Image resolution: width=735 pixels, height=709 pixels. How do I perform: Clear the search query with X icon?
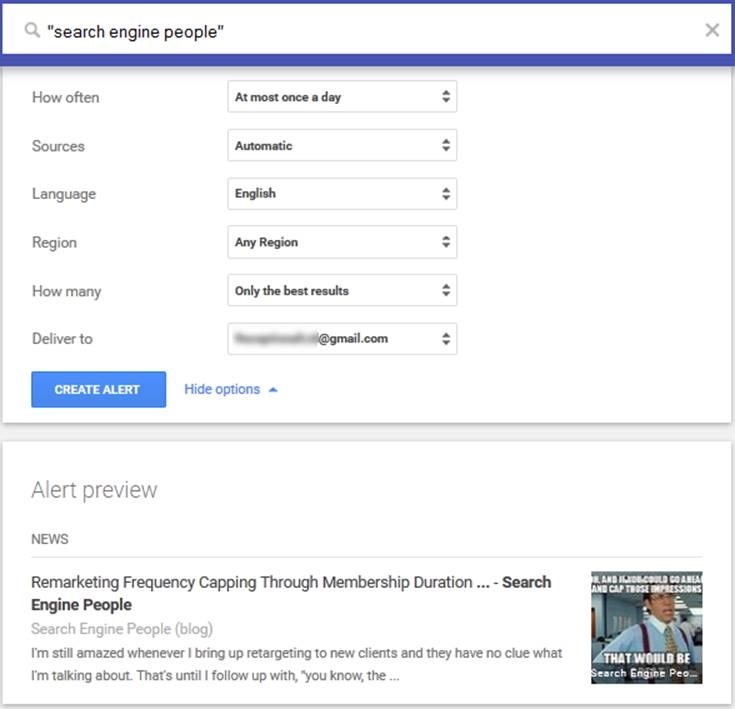click(711, 30)
